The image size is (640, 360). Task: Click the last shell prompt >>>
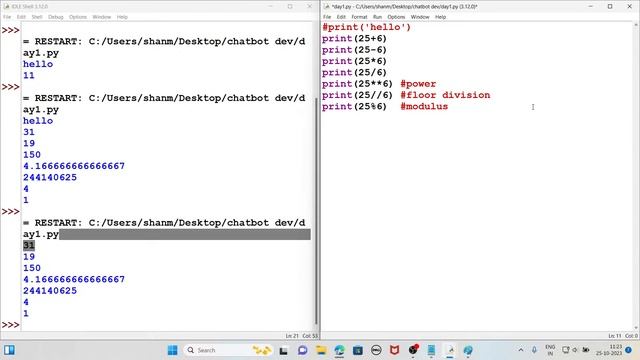11,325
